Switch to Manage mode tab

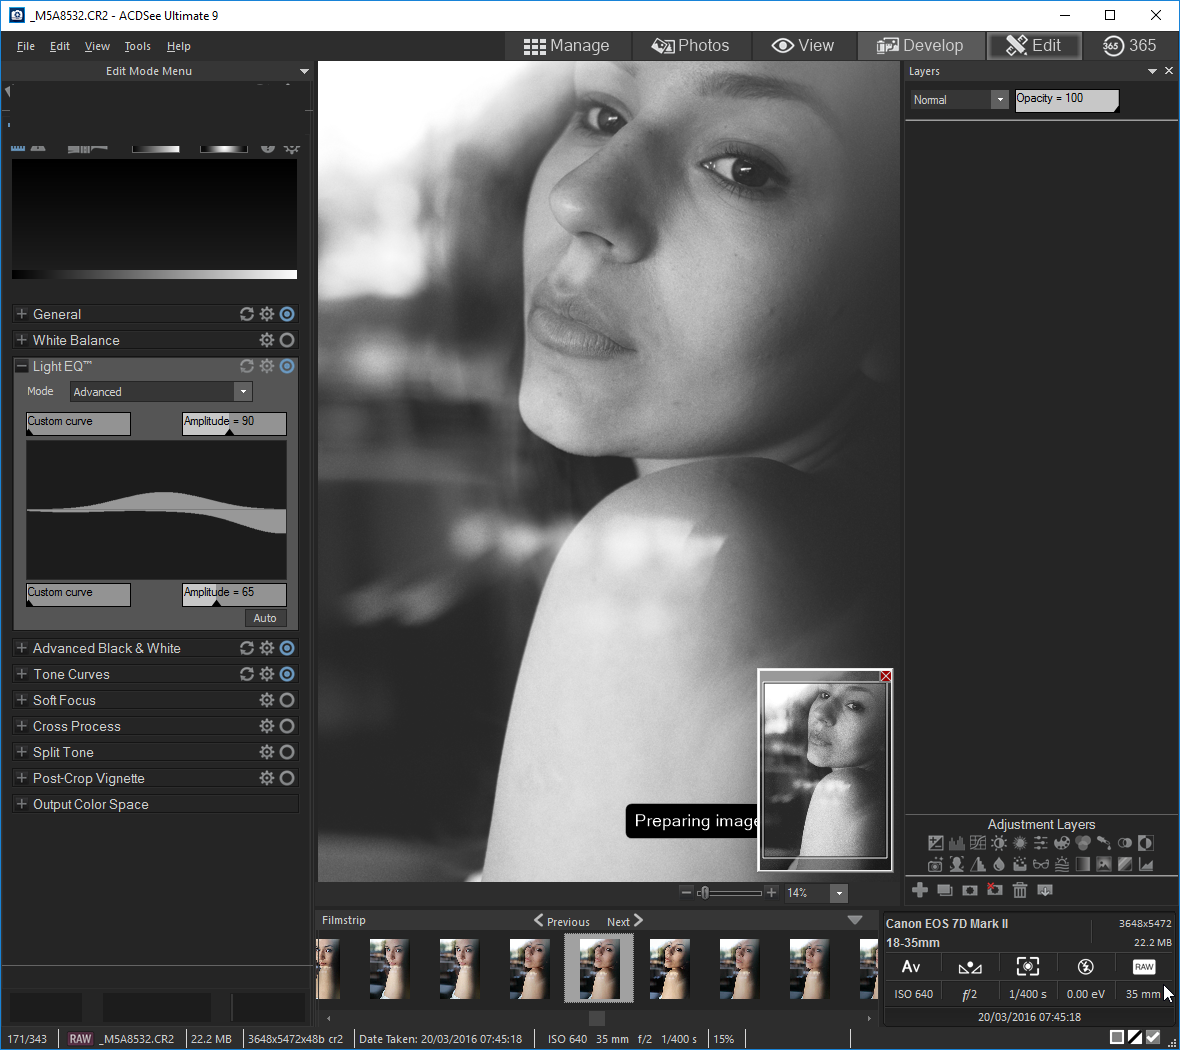point(567,46)
